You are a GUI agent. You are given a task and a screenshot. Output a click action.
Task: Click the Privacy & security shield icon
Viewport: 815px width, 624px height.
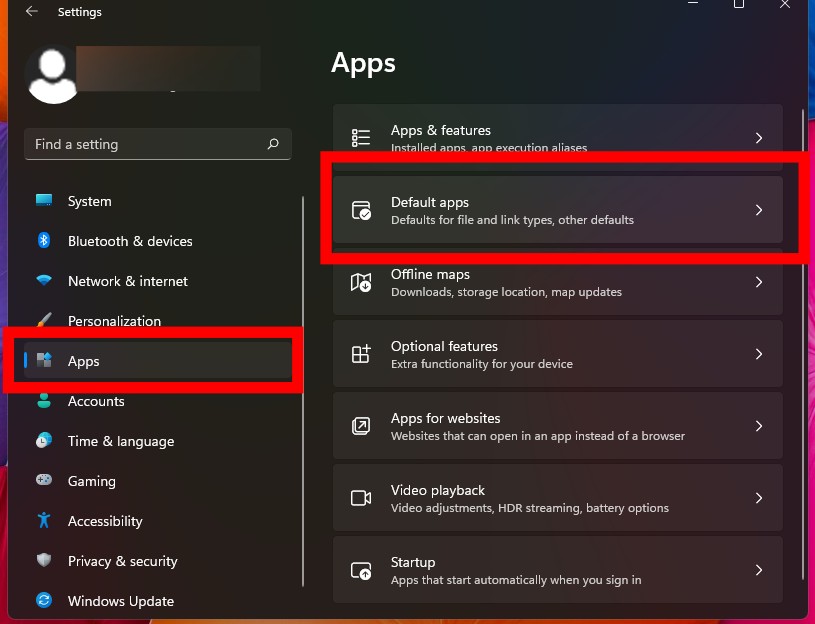[x=44, y=560]
